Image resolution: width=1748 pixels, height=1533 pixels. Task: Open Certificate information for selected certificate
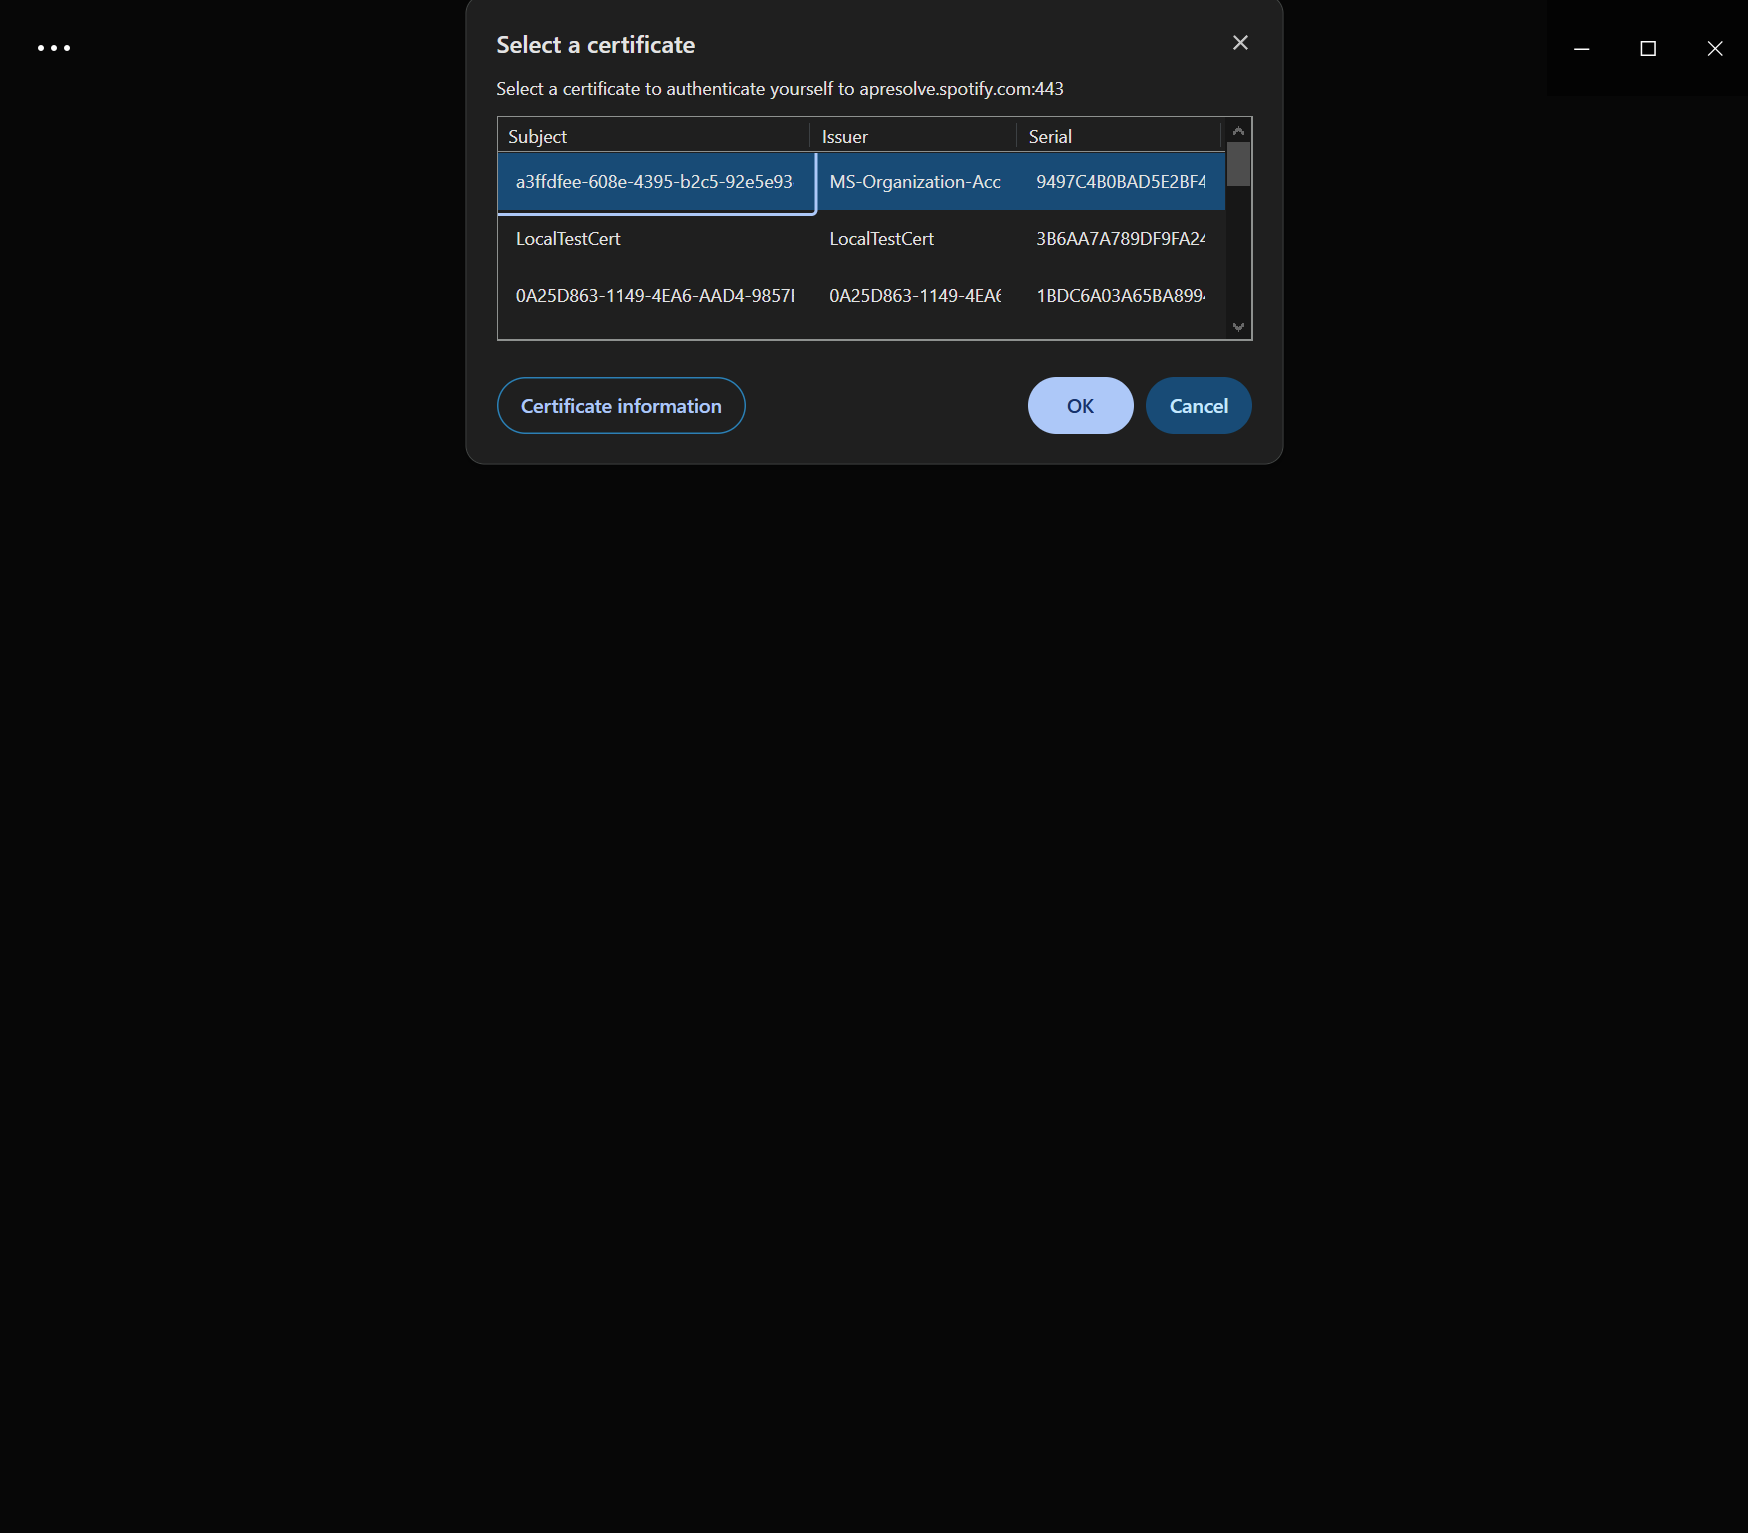[x=620, y=405]
